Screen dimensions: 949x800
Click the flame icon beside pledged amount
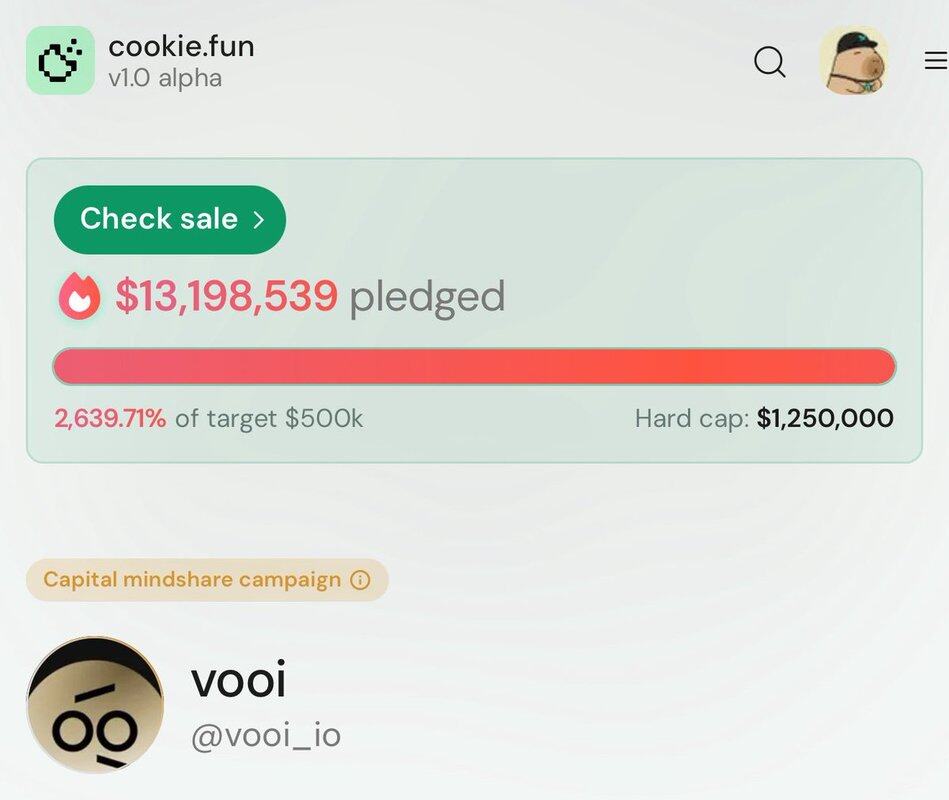click(x=79, y=296)
